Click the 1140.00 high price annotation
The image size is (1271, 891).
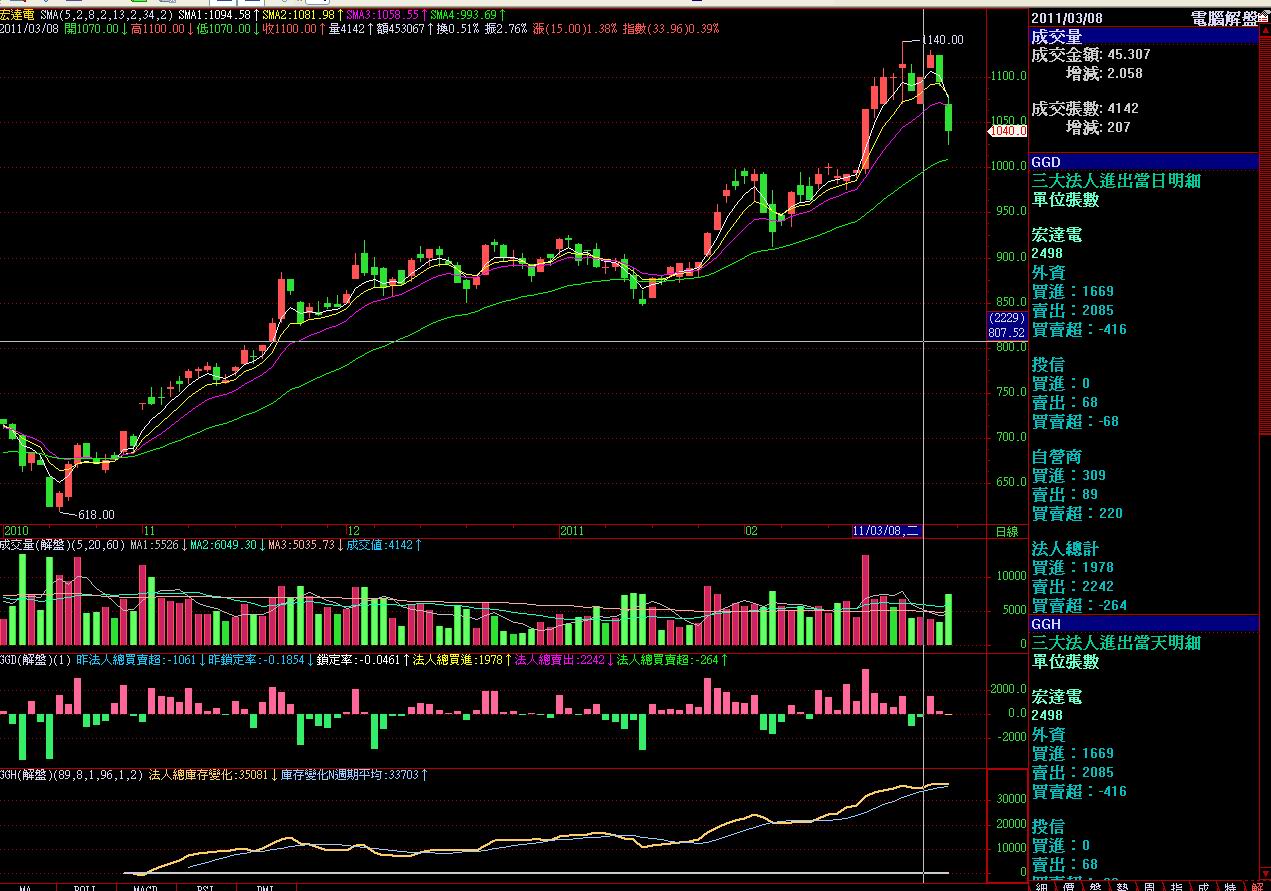(942, 40)
